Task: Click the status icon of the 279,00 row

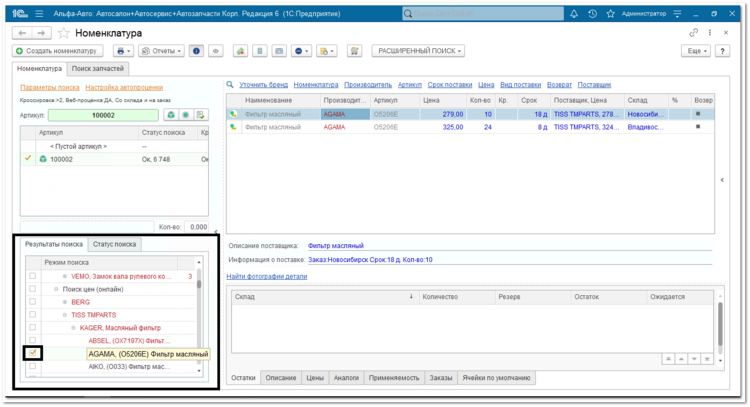Action: [x=233, y=114]
